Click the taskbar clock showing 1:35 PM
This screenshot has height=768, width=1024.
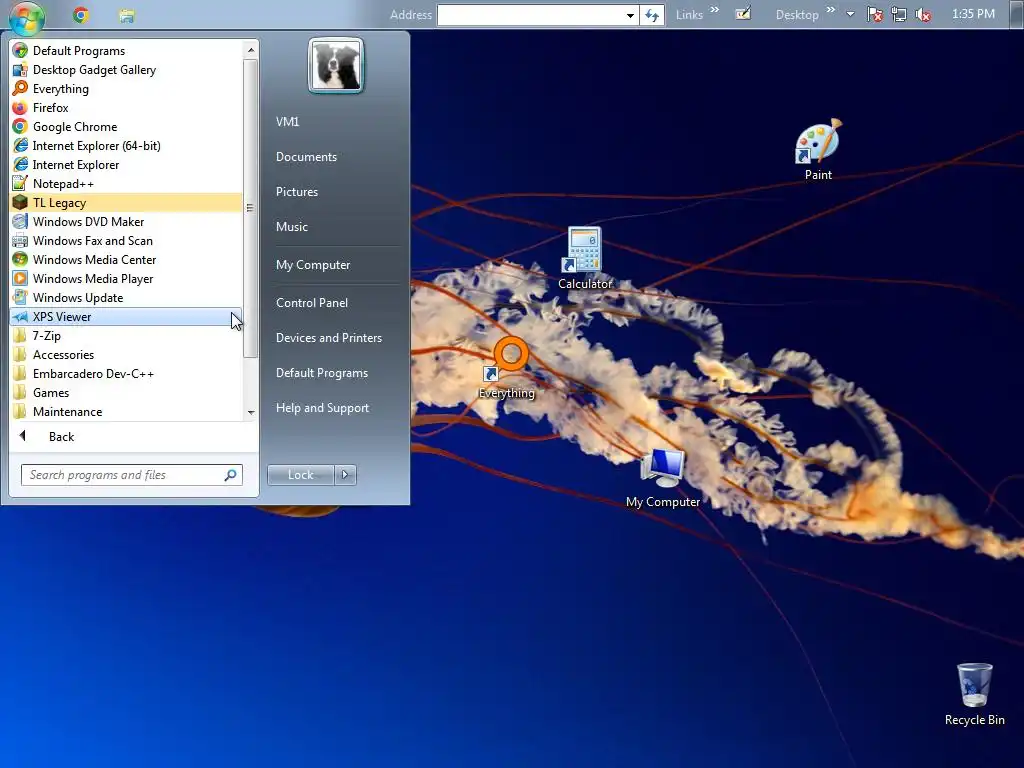(973, 14)
